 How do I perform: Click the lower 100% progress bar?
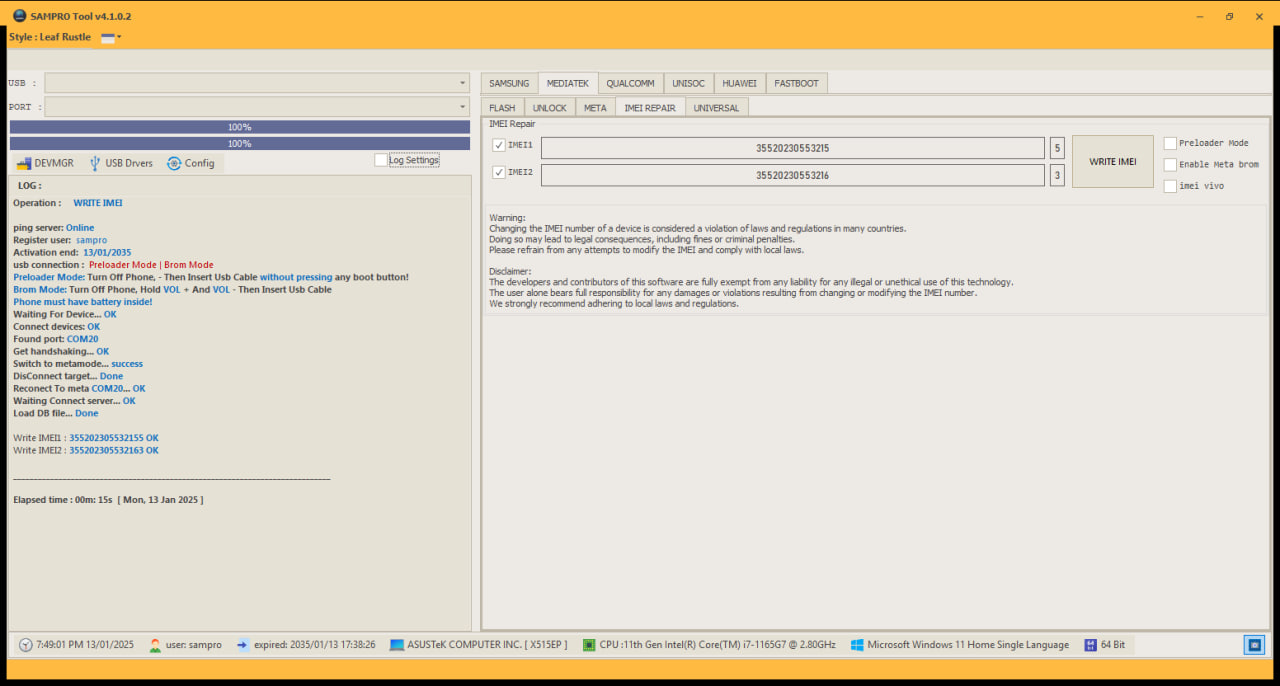point(240,144)
